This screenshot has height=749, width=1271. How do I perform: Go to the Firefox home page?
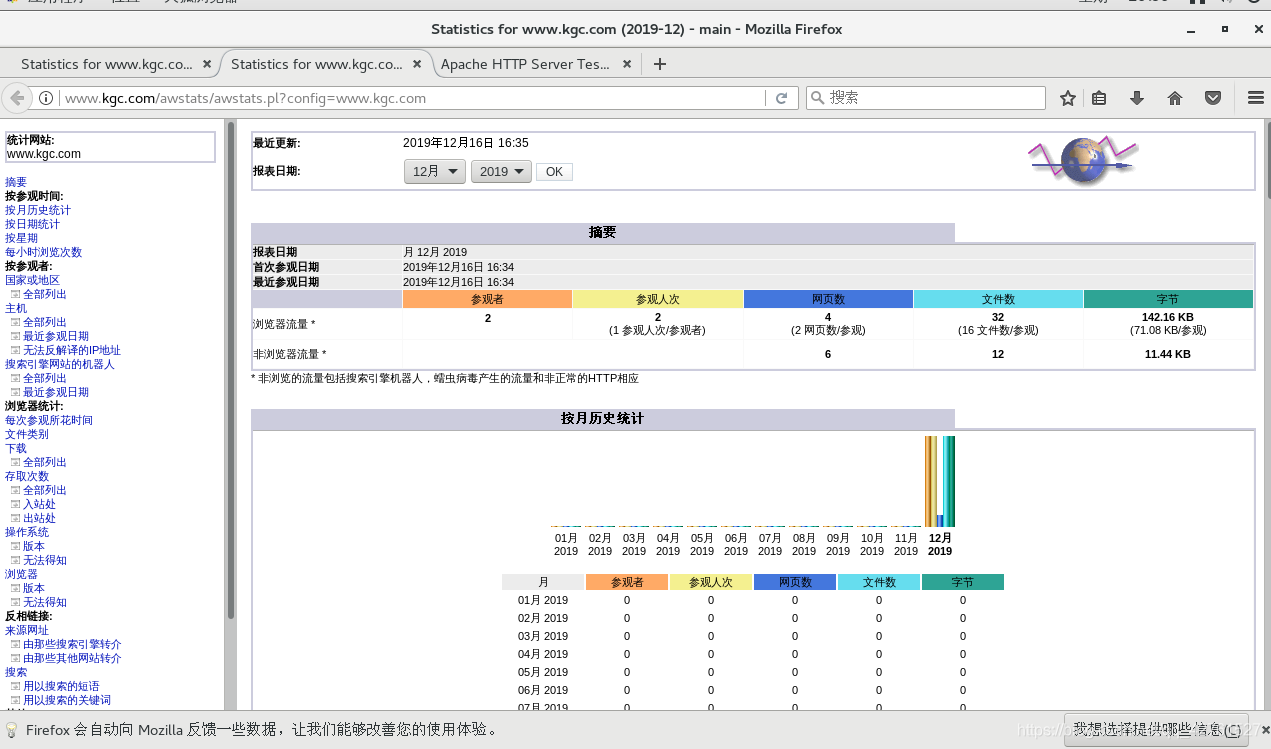[1175, 98]
